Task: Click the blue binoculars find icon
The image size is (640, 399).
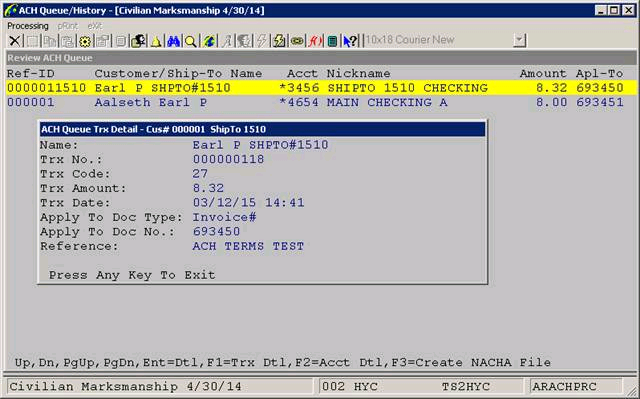Action: (x=173, y=41)
